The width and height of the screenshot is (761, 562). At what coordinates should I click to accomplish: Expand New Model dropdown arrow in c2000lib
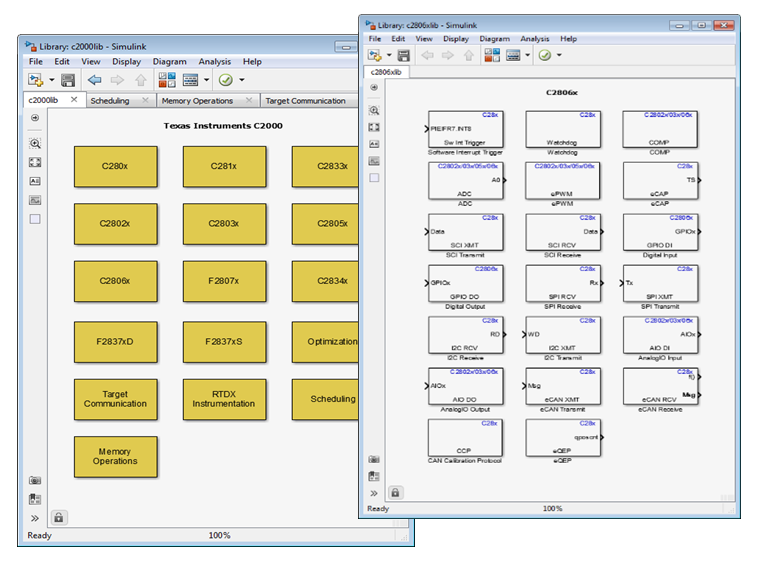(x=52, y=80)
